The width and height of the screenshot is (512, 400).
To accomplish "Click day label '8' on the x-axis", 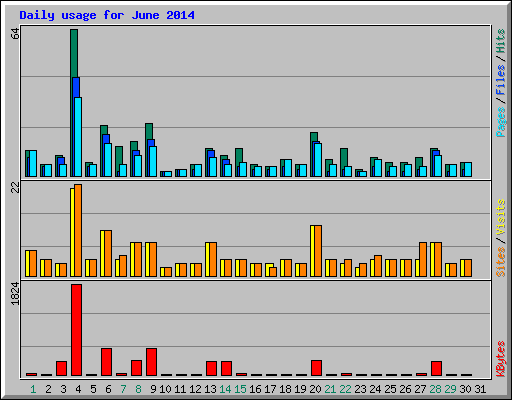I will pyautogui.click(x=138, y=389).
